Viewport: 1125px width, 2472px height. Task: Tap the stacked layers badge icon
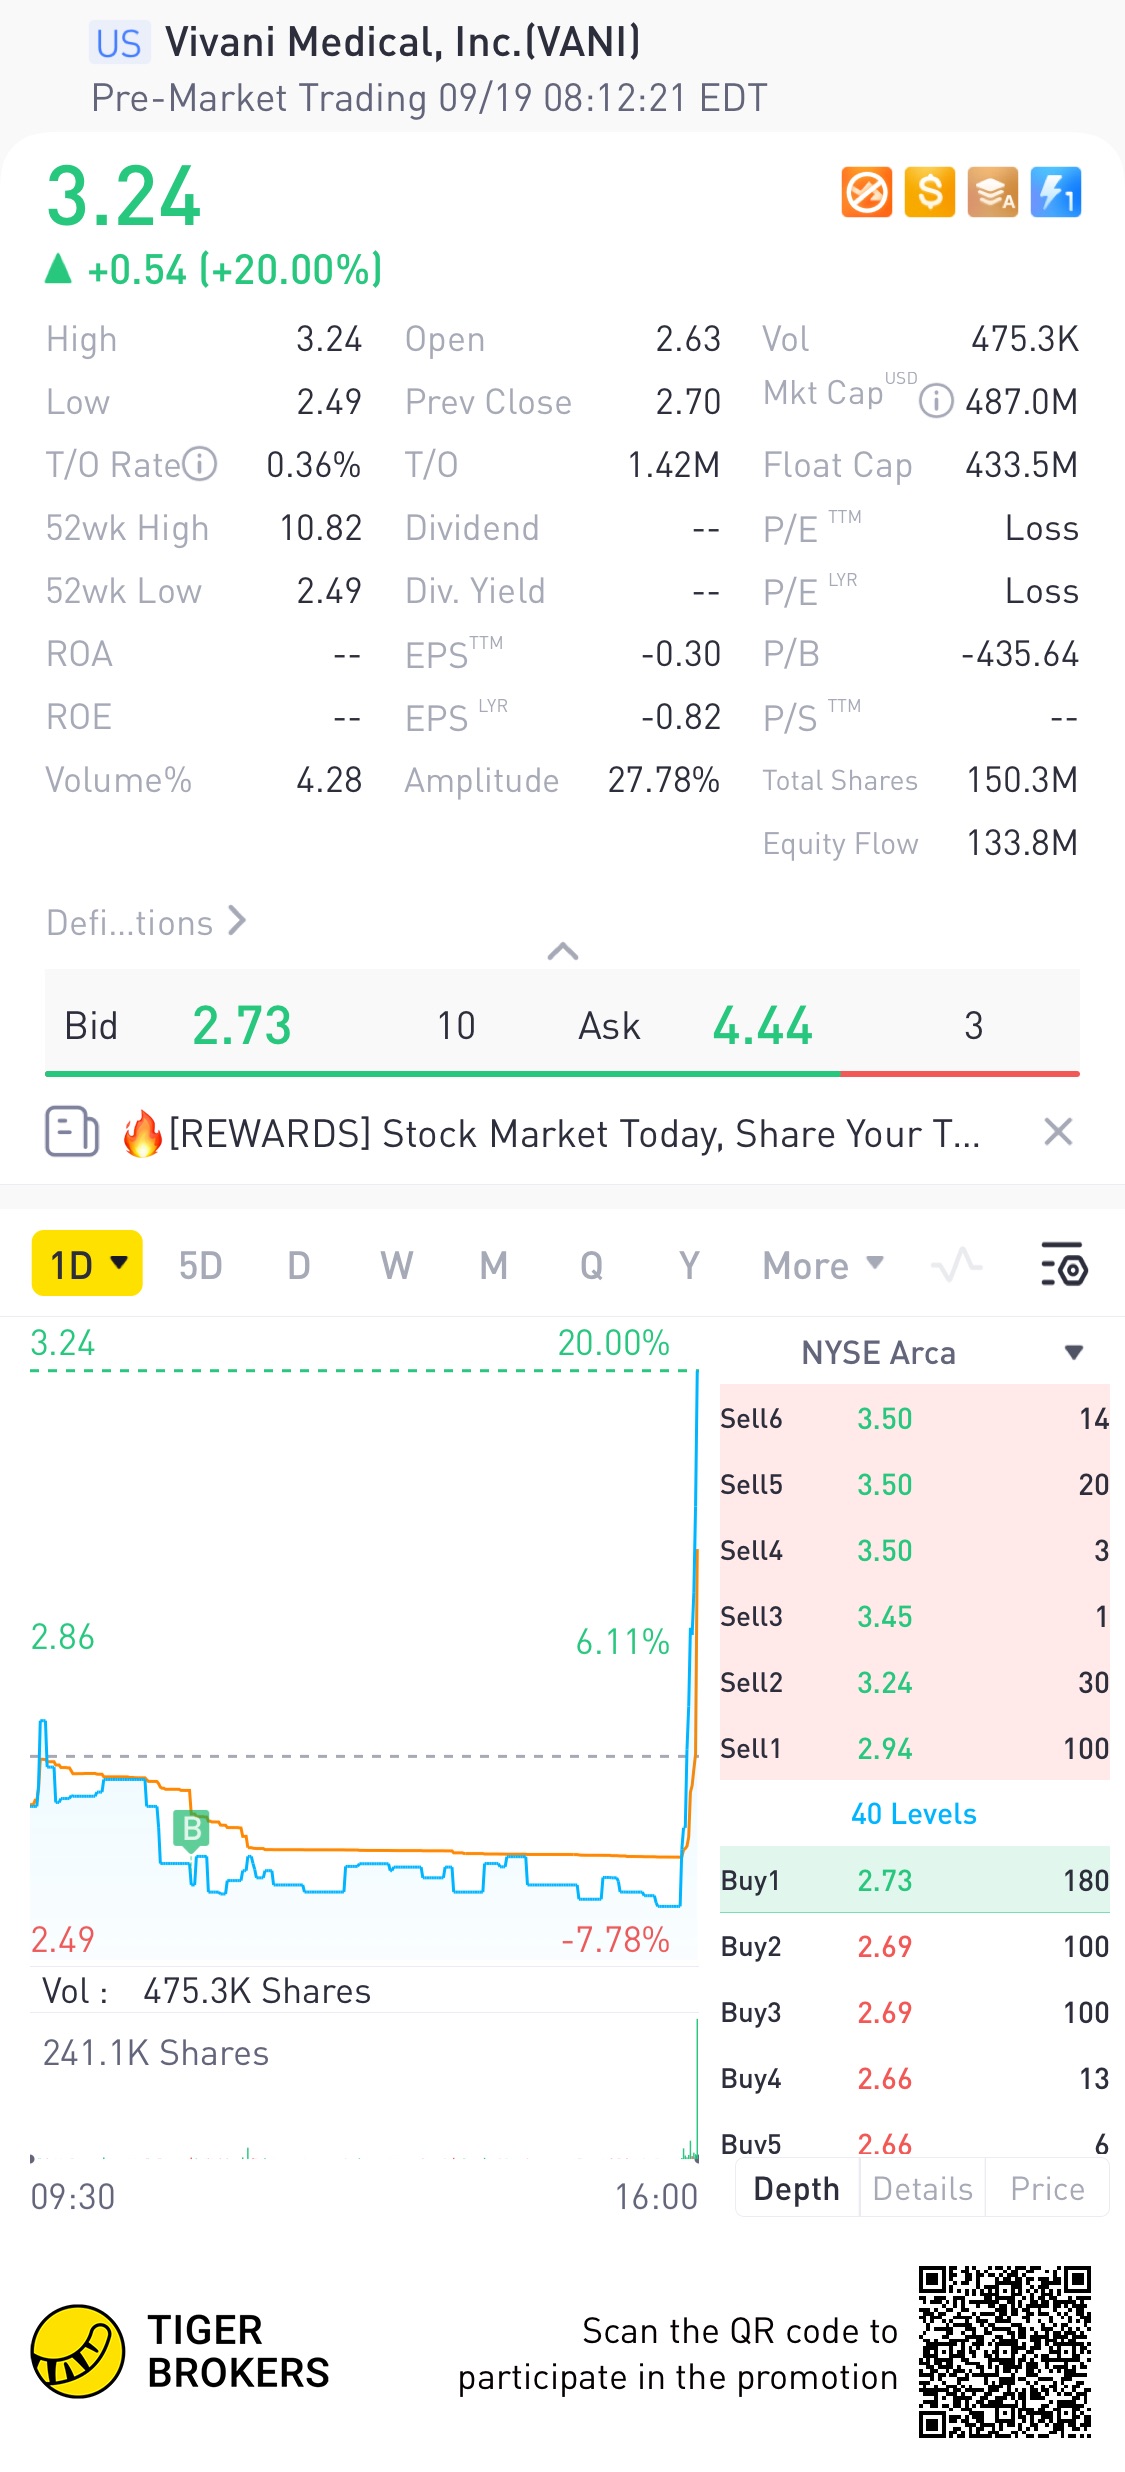pos(993,192)
